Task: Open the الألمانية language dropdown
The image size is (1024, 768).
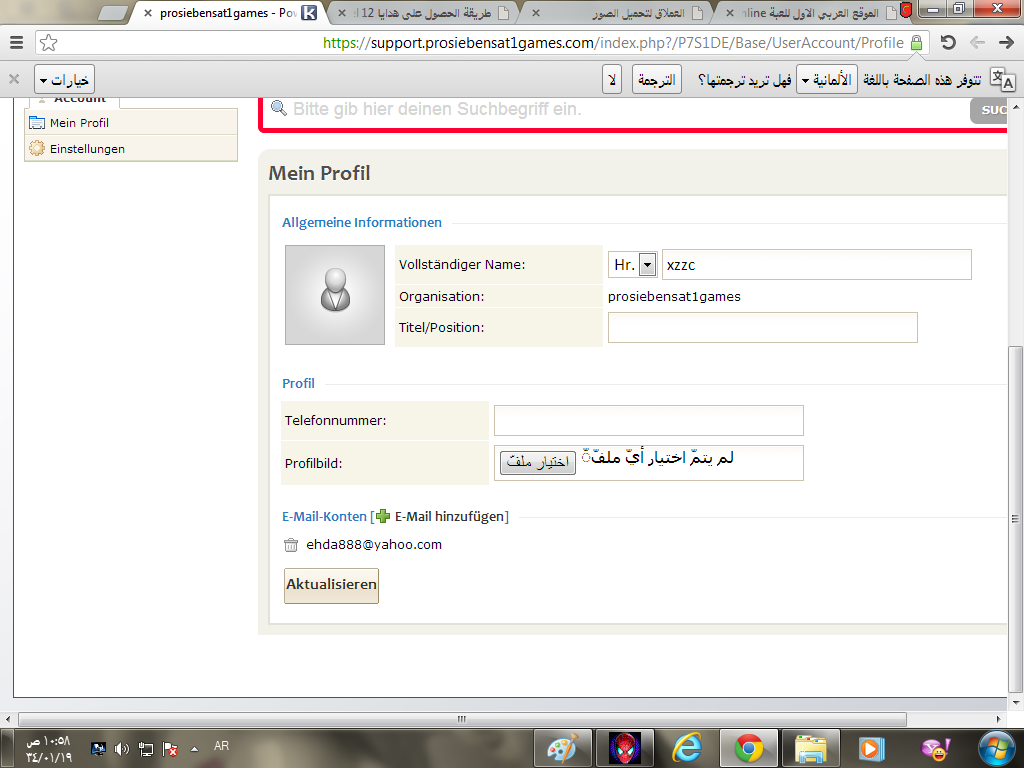Action: click(827, 80)
